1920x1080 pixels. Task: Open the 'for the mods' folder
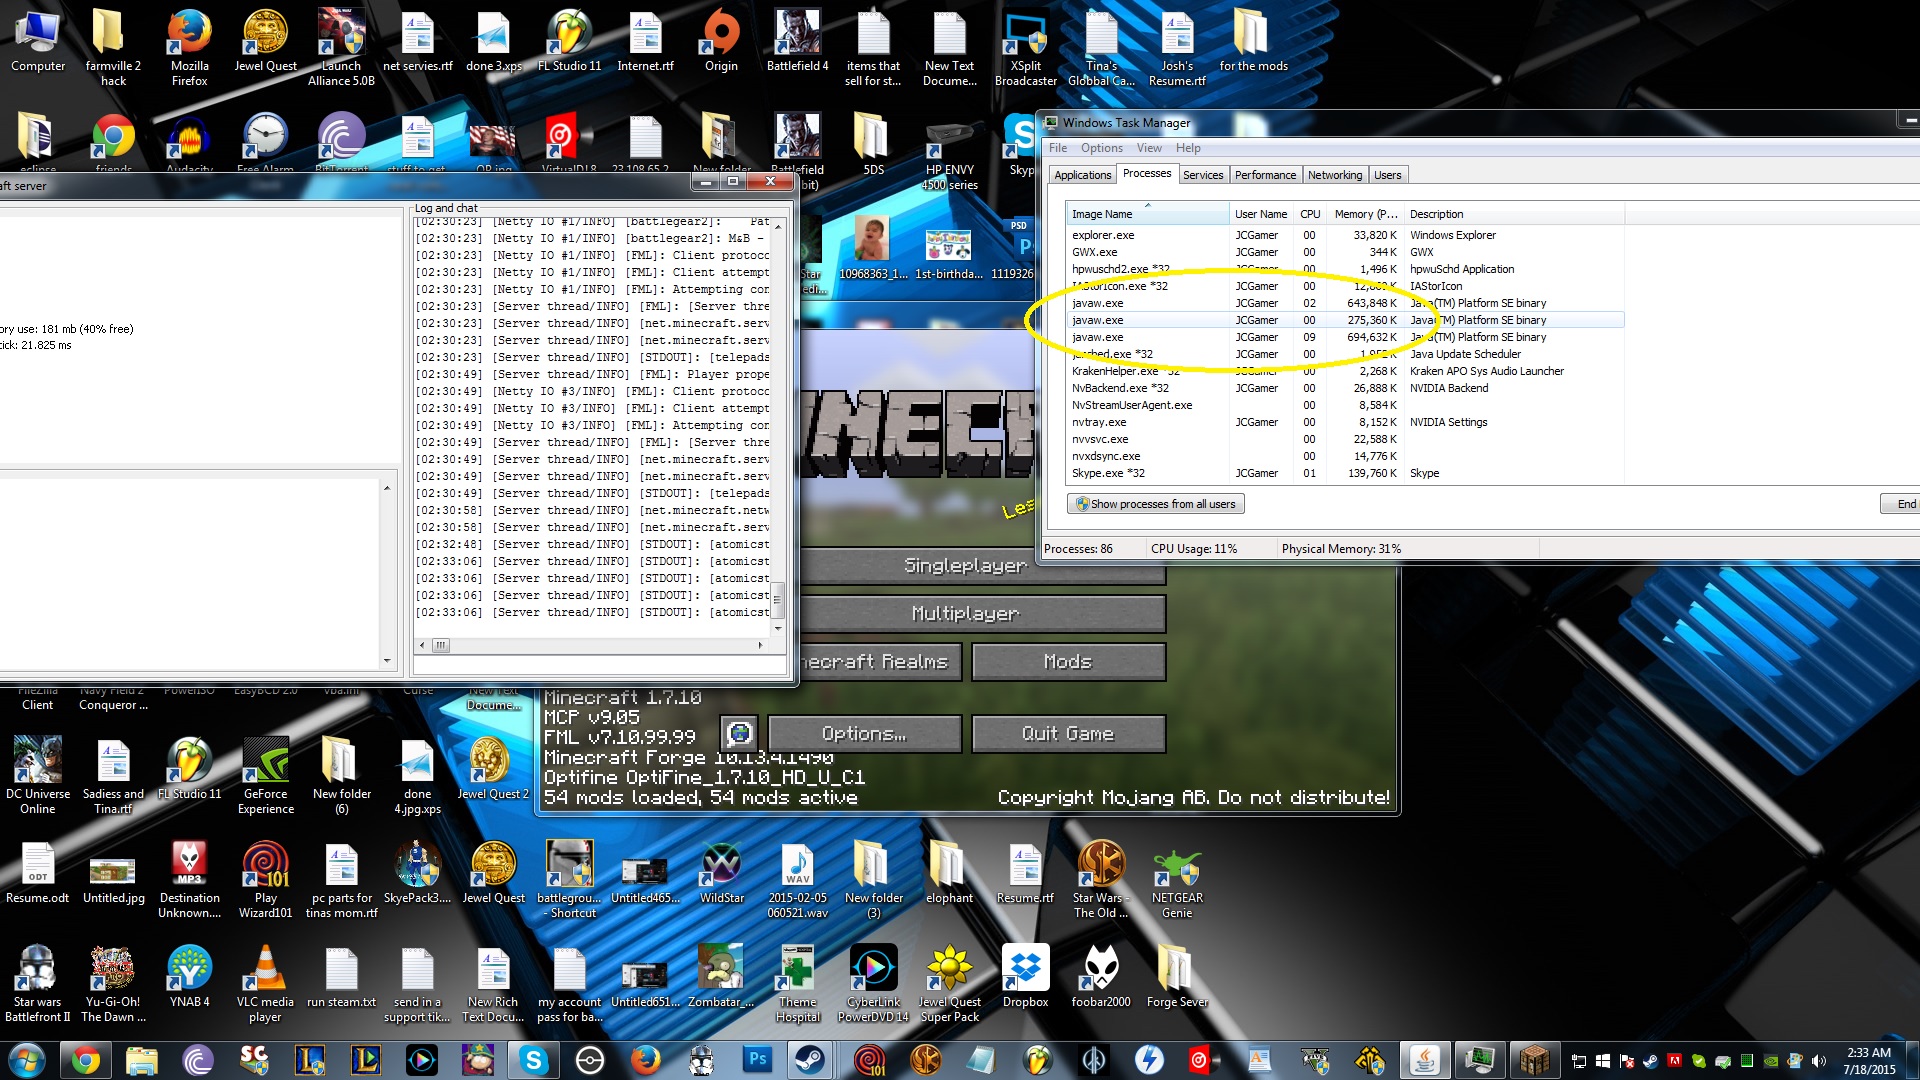point(1253,42)
